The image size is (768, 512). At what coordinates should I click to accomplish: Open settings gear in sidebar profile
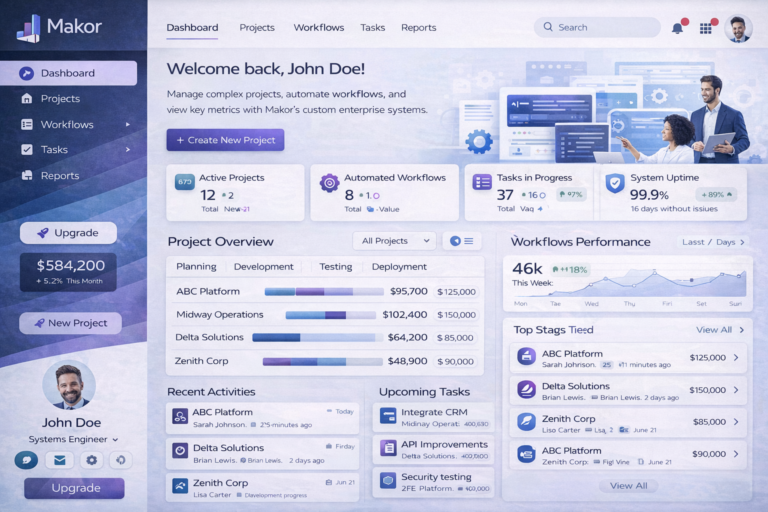[91, 460]
